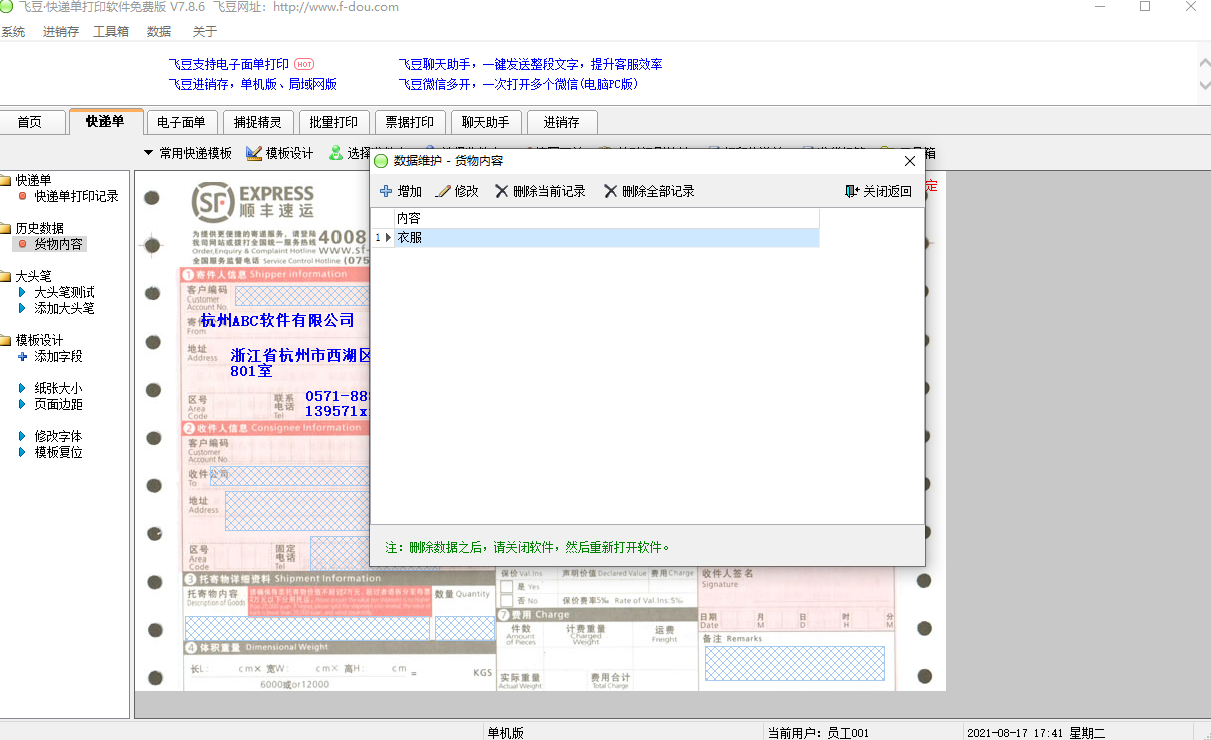Click the blue arrow icon beside 添加大头笔

23,308
